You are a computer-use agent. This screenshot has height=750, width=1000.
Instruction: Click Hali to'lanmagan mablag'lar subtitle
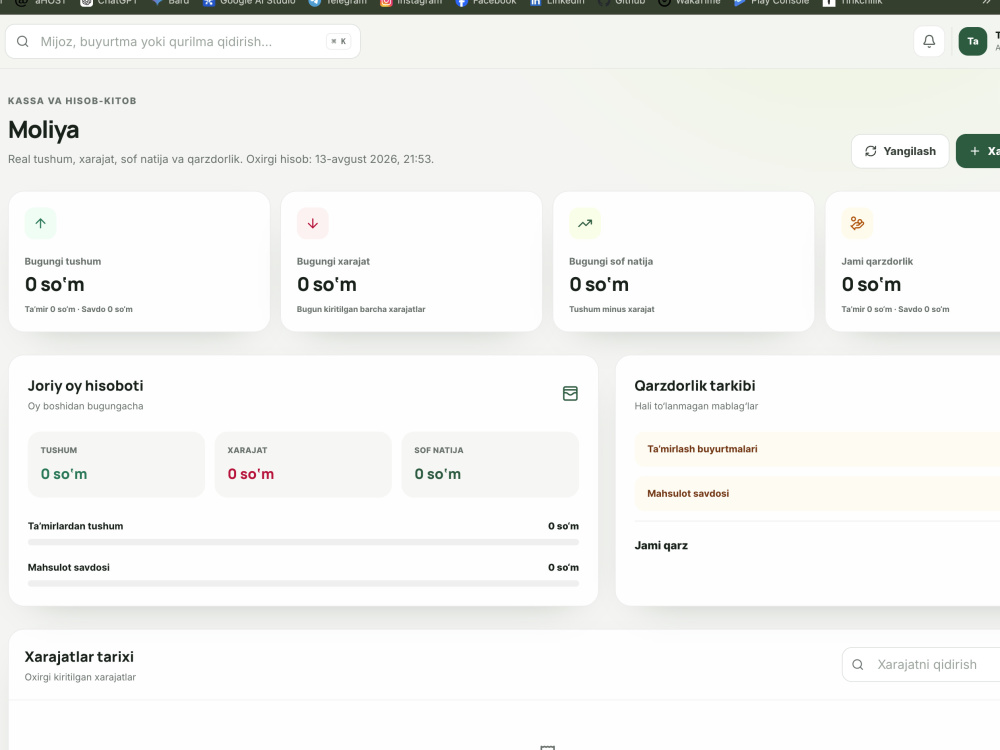coord(696,406)
